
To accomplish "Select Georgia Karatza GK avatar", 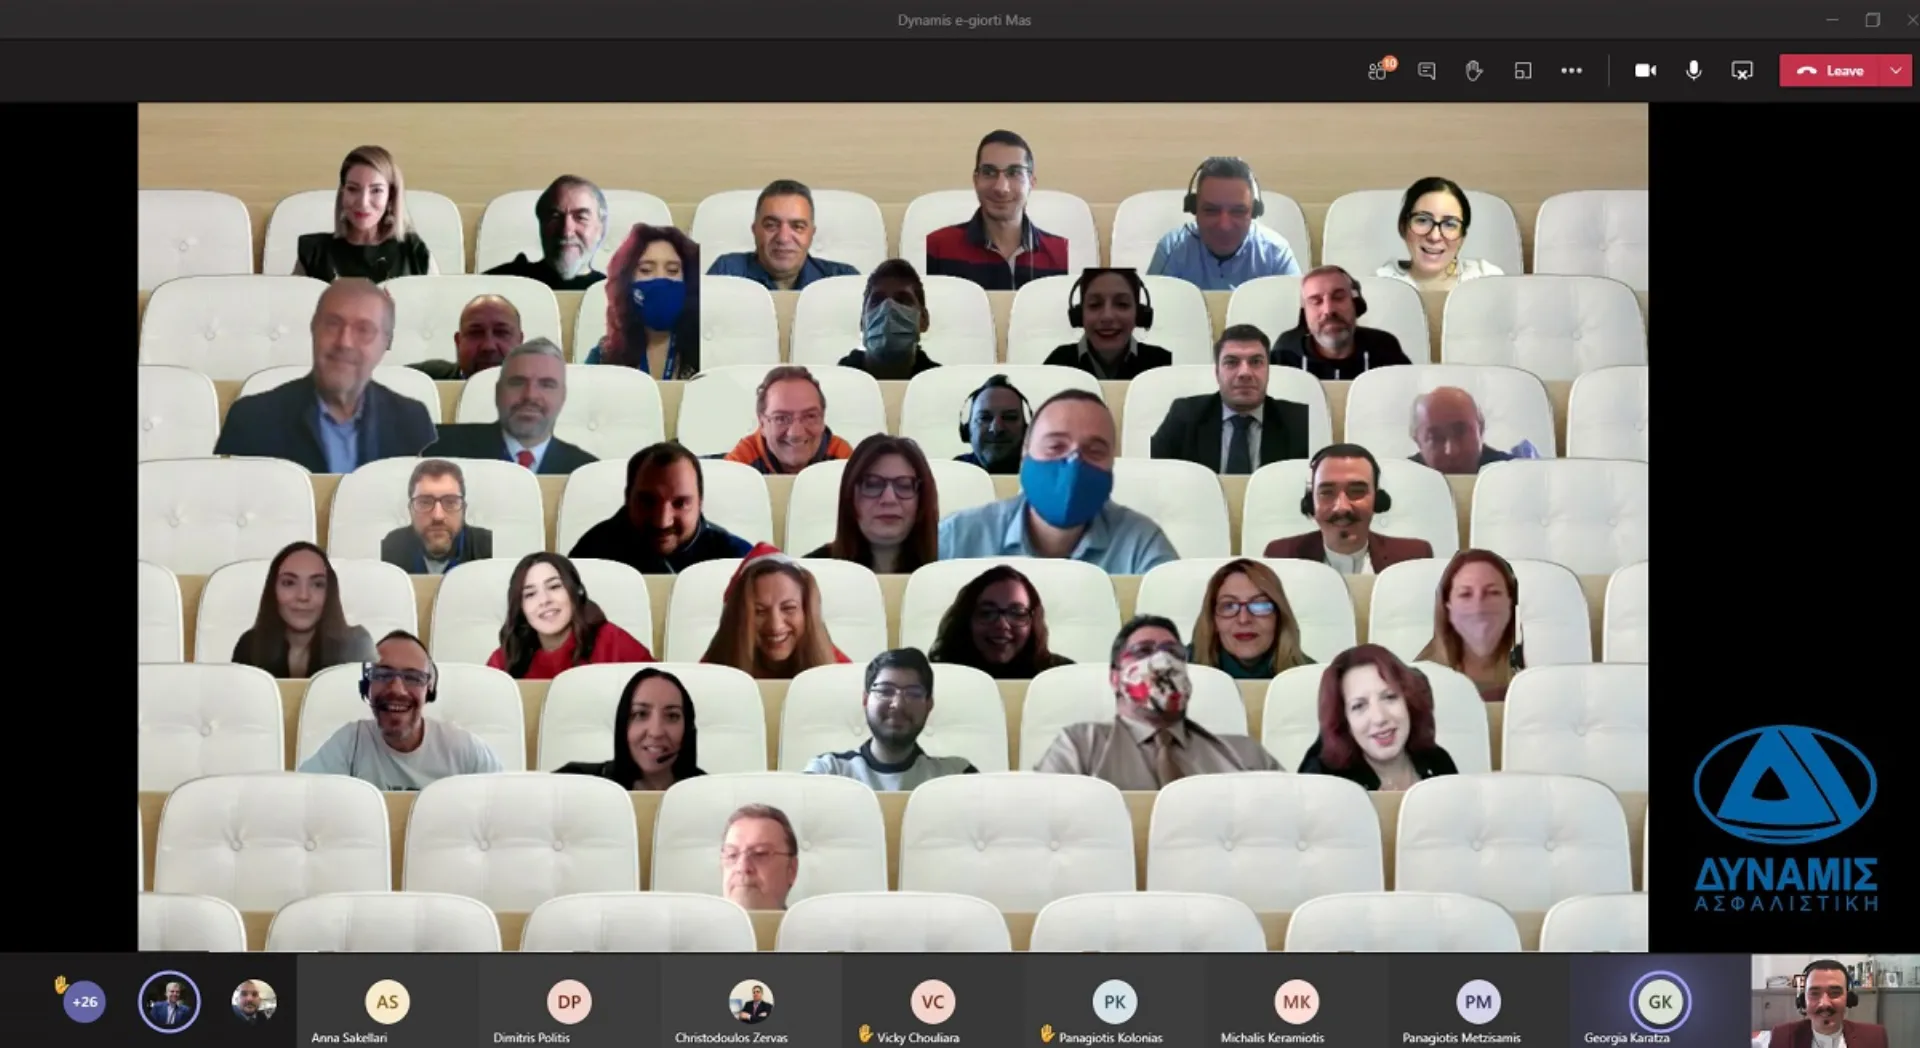I will pyautogui.click(x=1659, y=1001).
